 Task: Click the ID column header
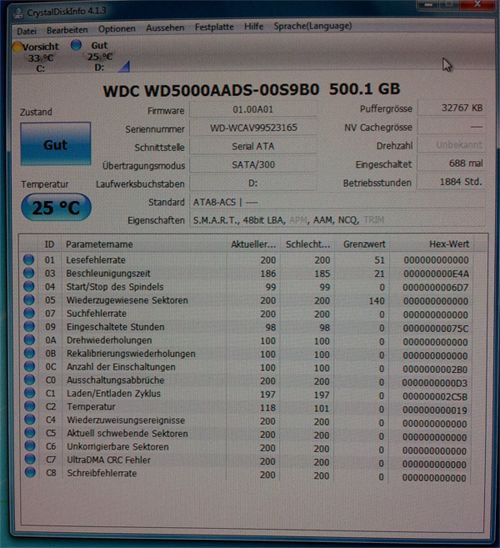click(49, 244)
